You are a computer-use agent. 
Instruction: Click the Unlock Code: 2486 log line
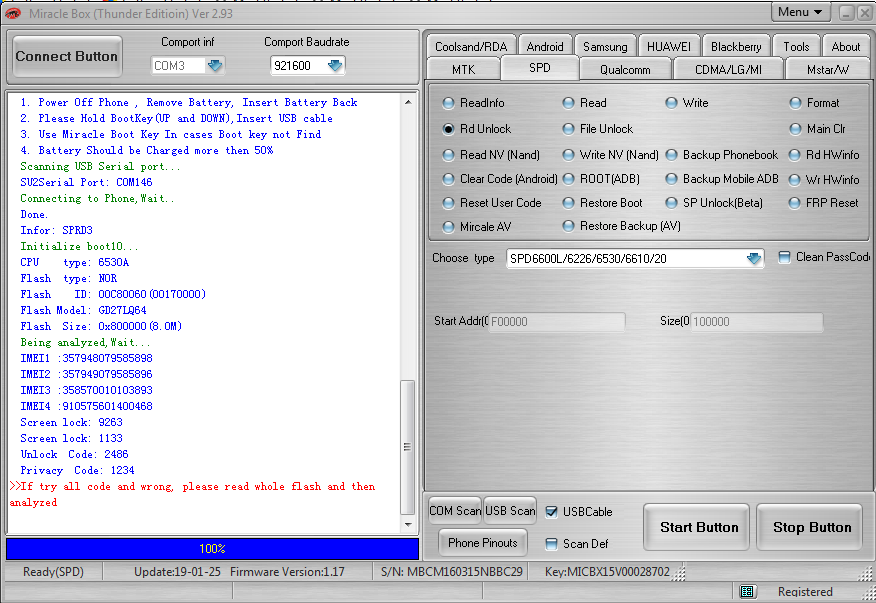[x=74, y=454]
